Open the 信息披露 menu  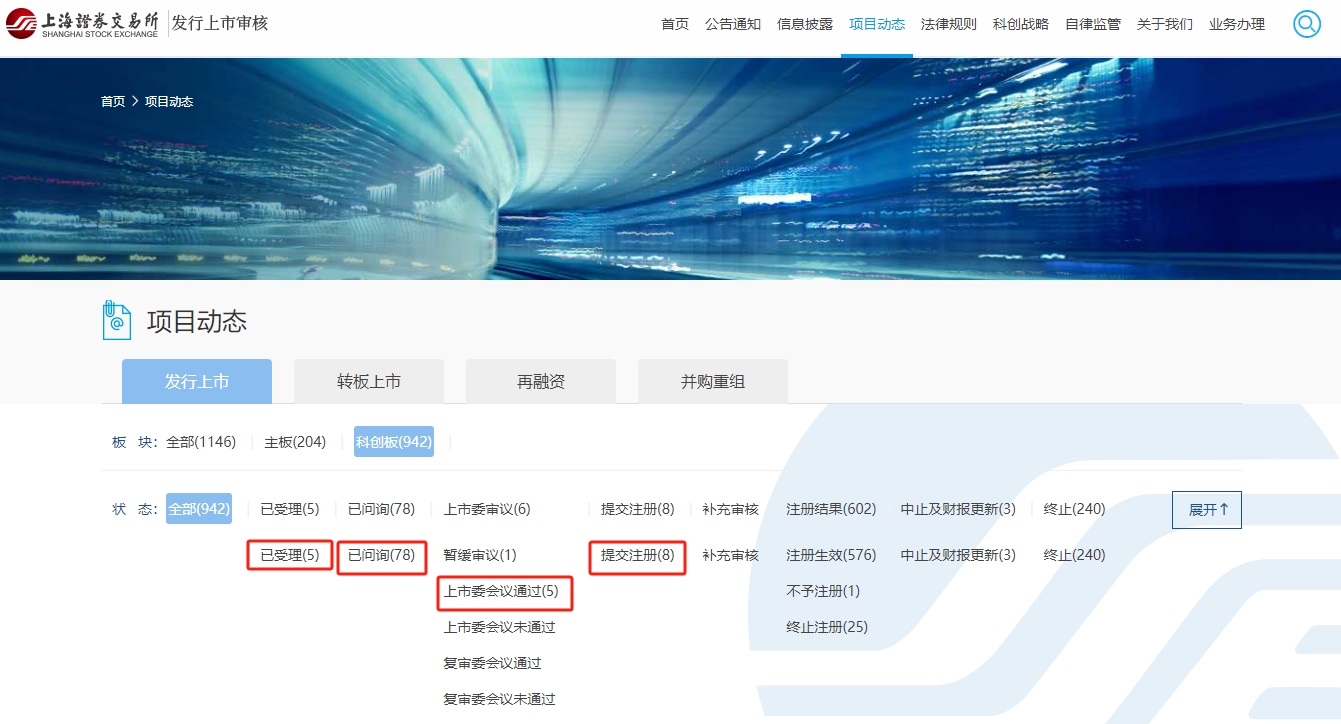pos(805,24)
